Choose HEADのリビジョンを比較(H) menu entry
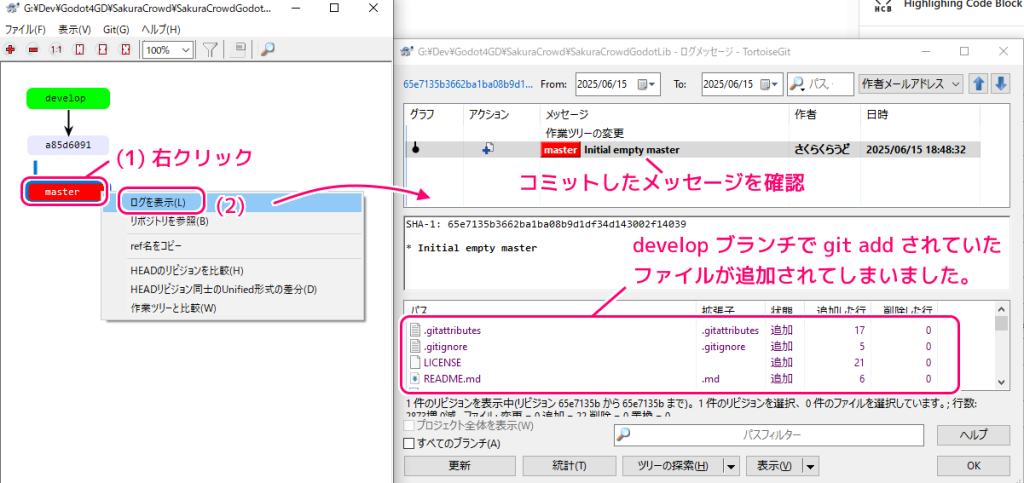This screenshot has width=1024, height=483. [x=187, y=270]
